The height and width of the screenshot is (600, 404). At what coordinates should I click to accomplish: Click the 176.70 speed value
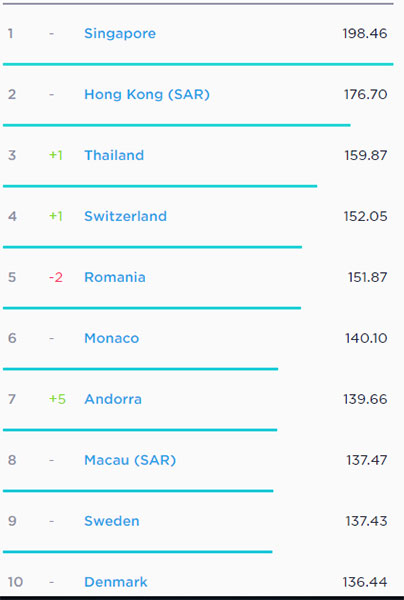tap(365, 95)
